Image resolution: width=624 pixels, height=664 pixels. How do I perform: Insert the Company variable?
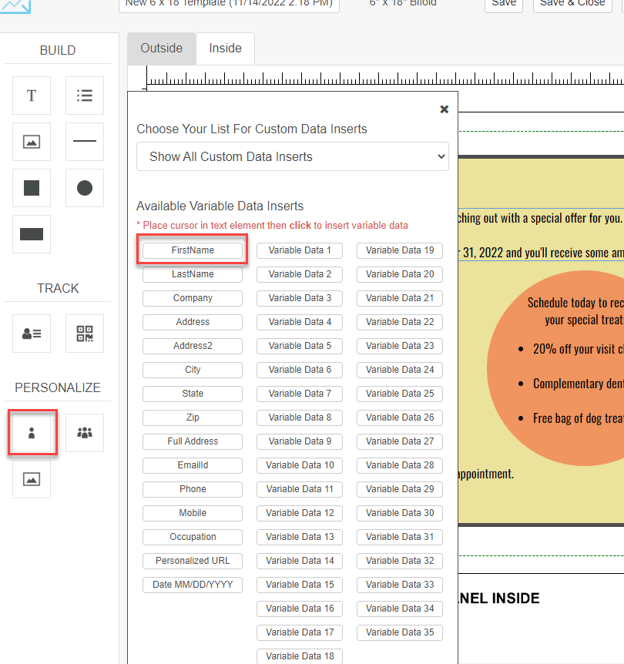[193, 298]
